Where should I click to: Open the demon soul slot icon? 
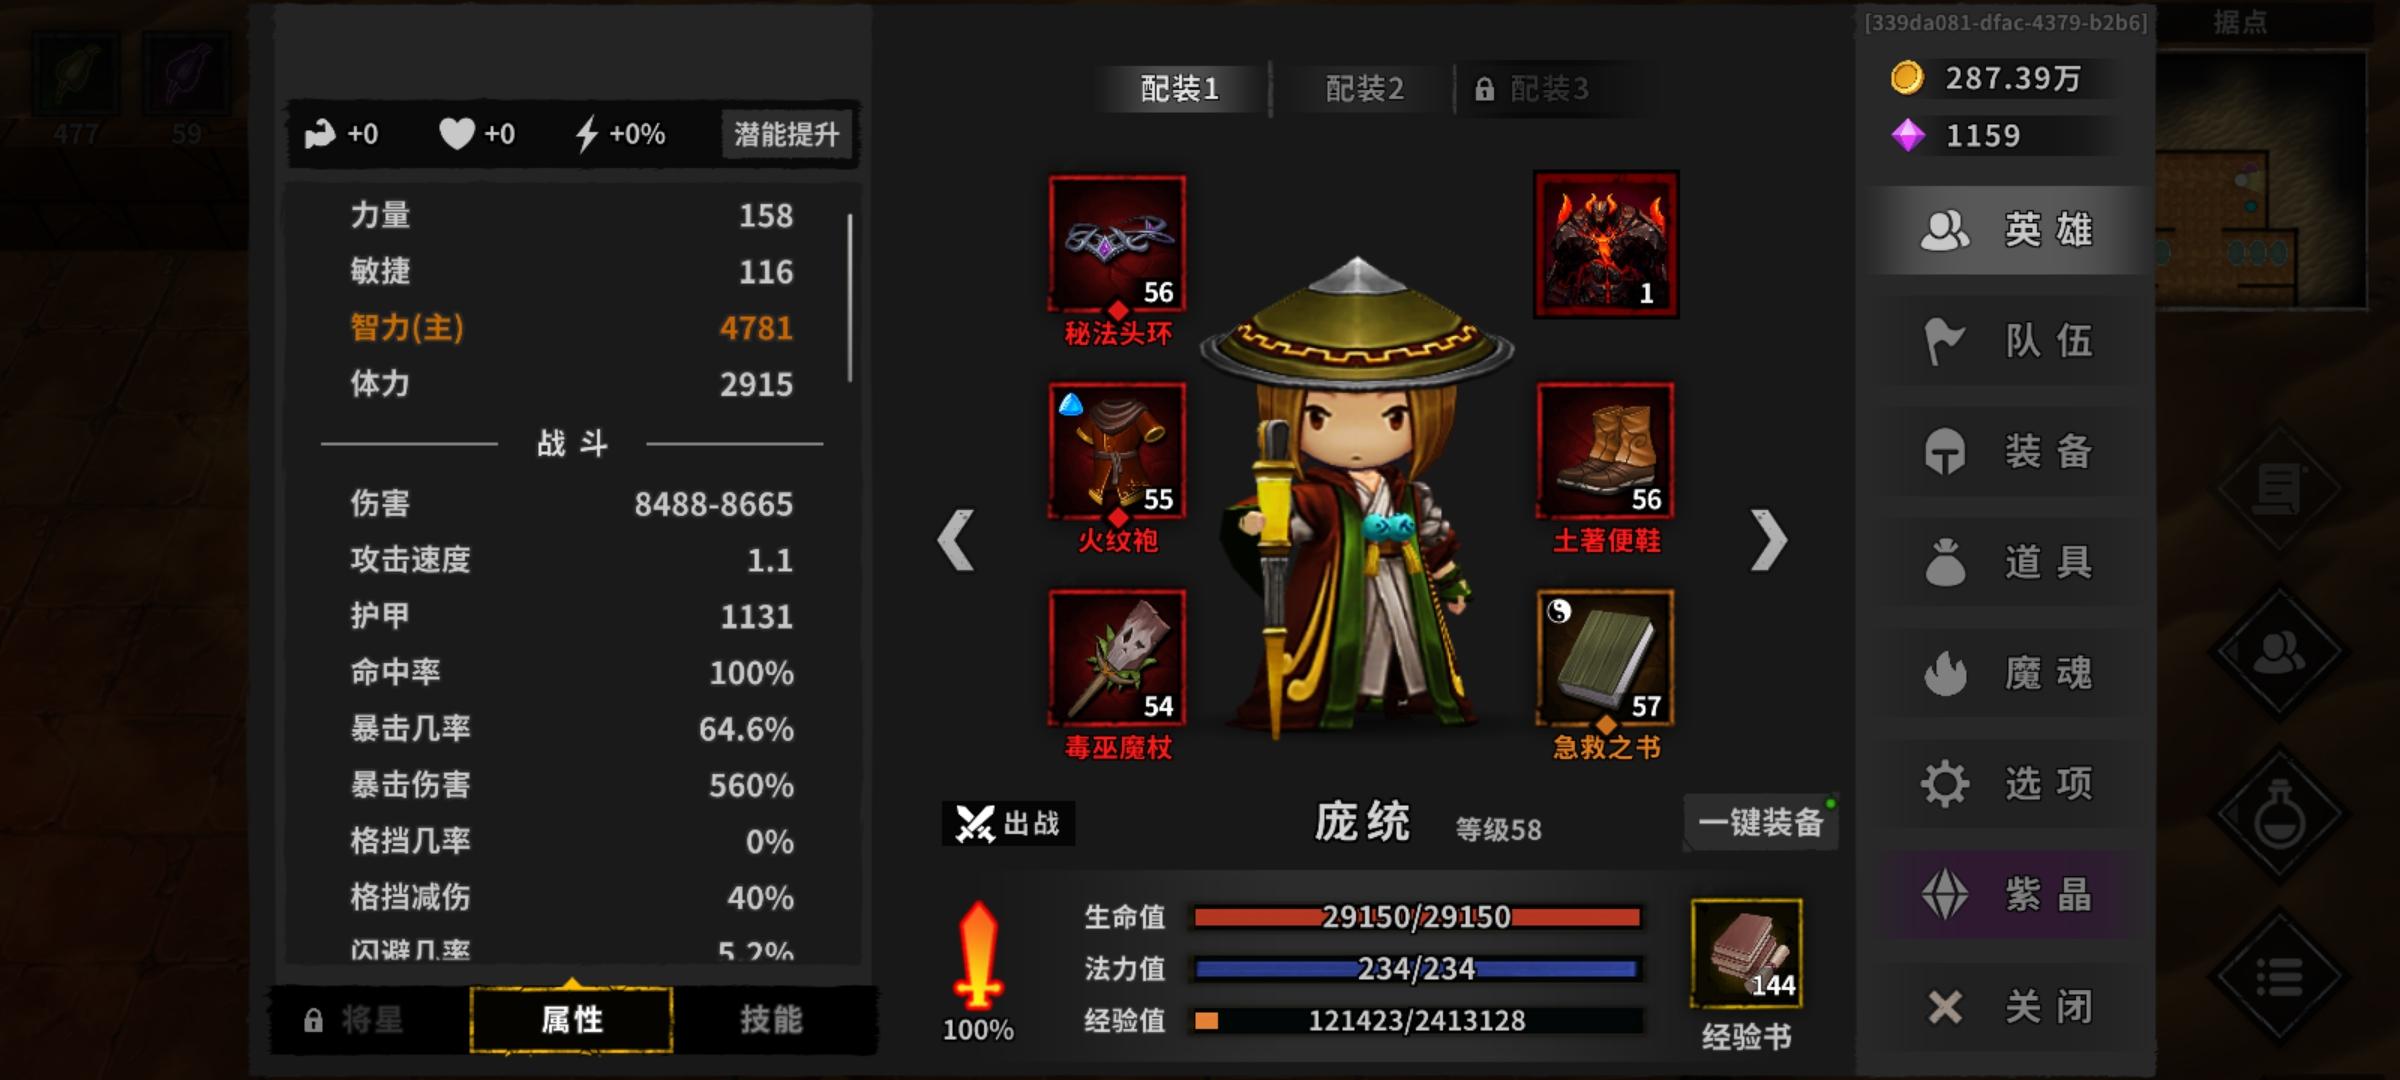[x=1606, y=244]
